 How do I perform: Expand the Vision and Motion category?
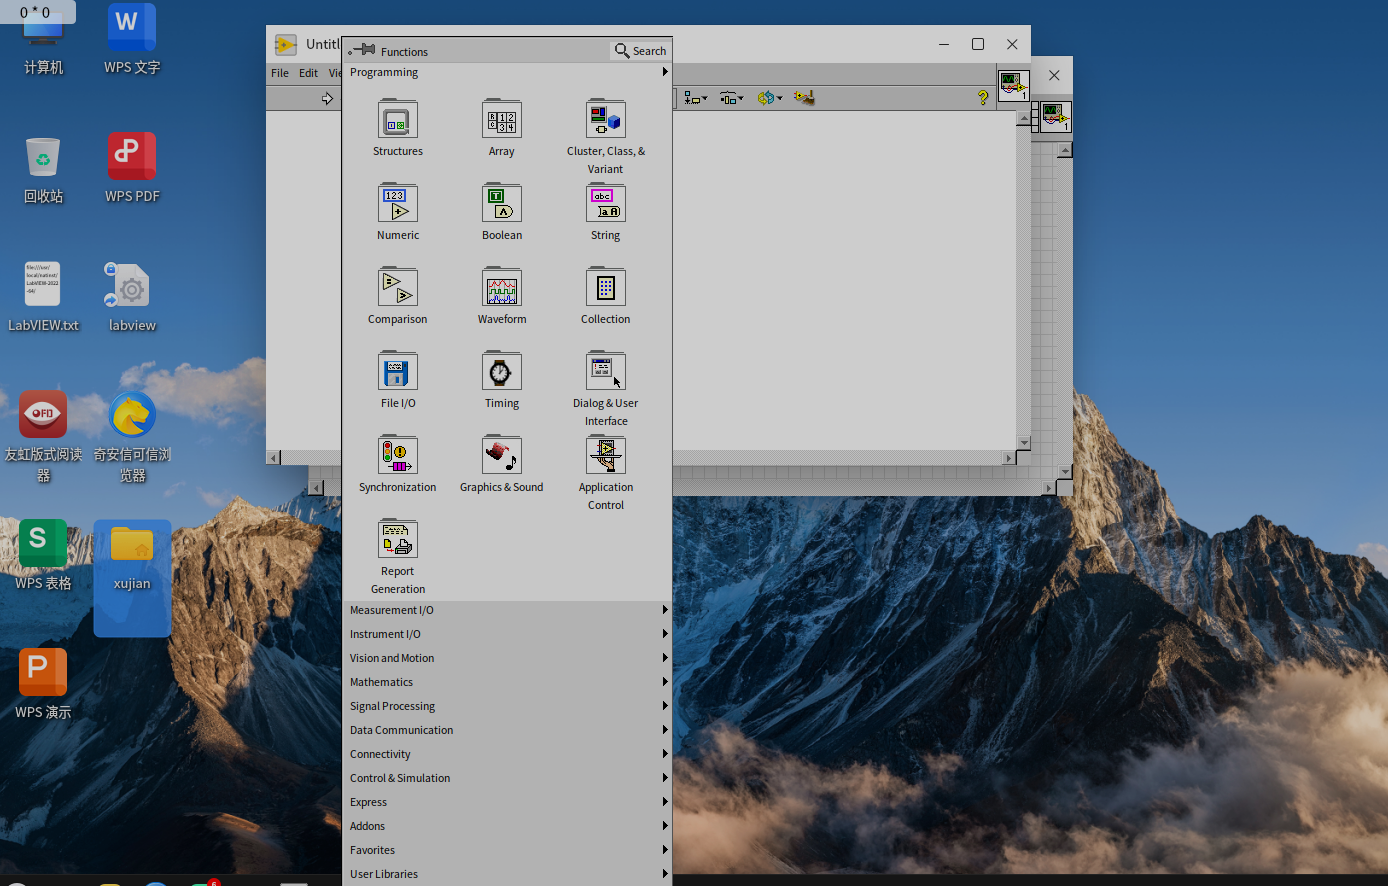(507, 658)
